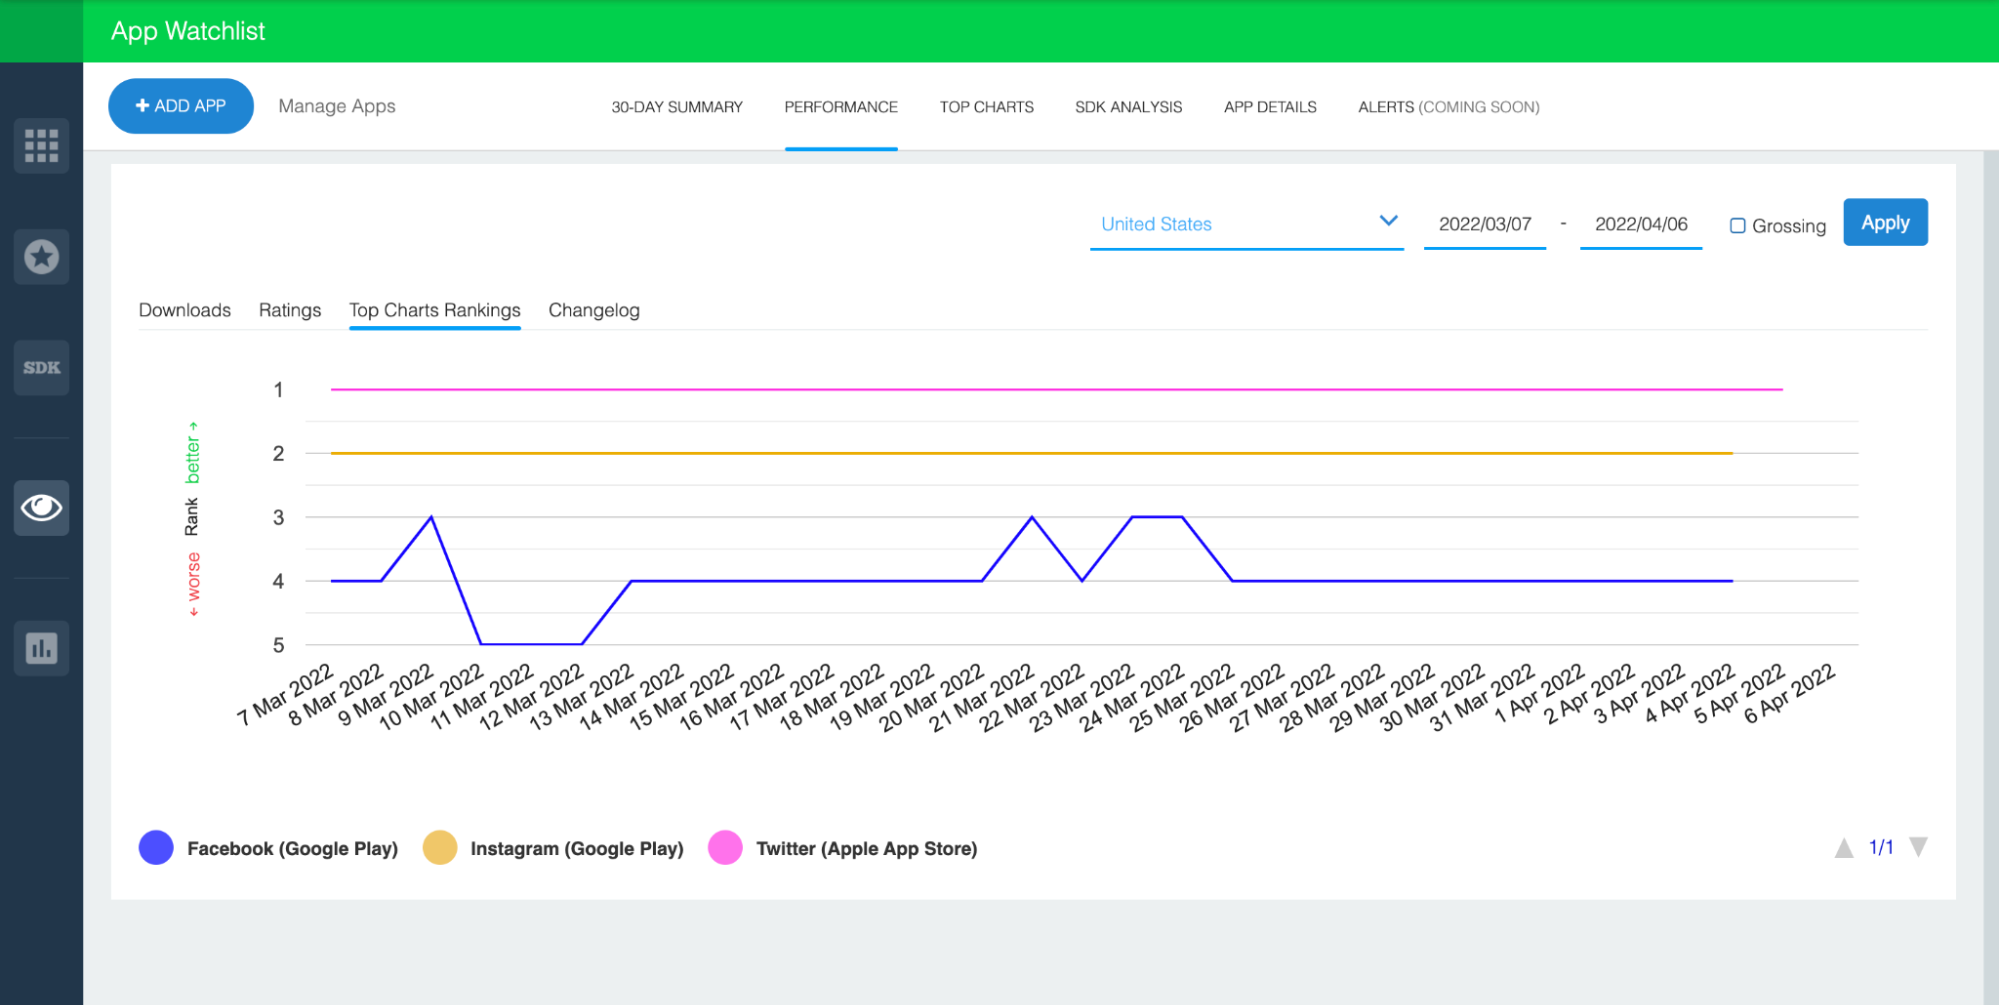Screen dimensions: 1999x1006
Task: Expand the United States country dropdown
Action: [1247, 224]
